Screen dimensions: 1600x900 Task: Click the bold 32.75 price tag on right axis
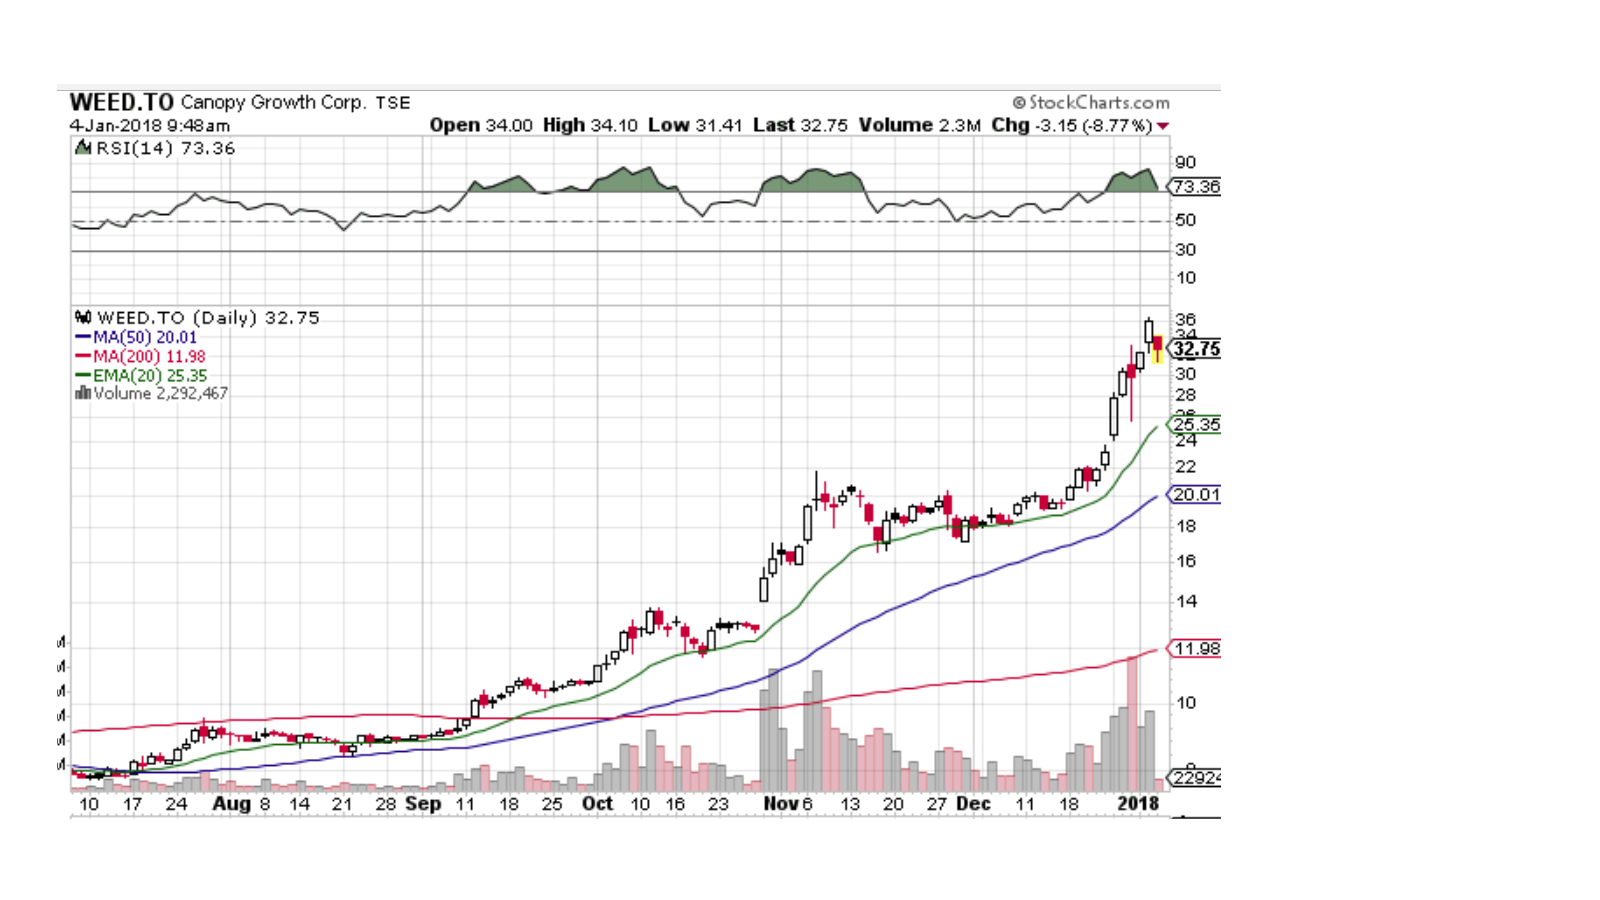(x=1195, y=349)
